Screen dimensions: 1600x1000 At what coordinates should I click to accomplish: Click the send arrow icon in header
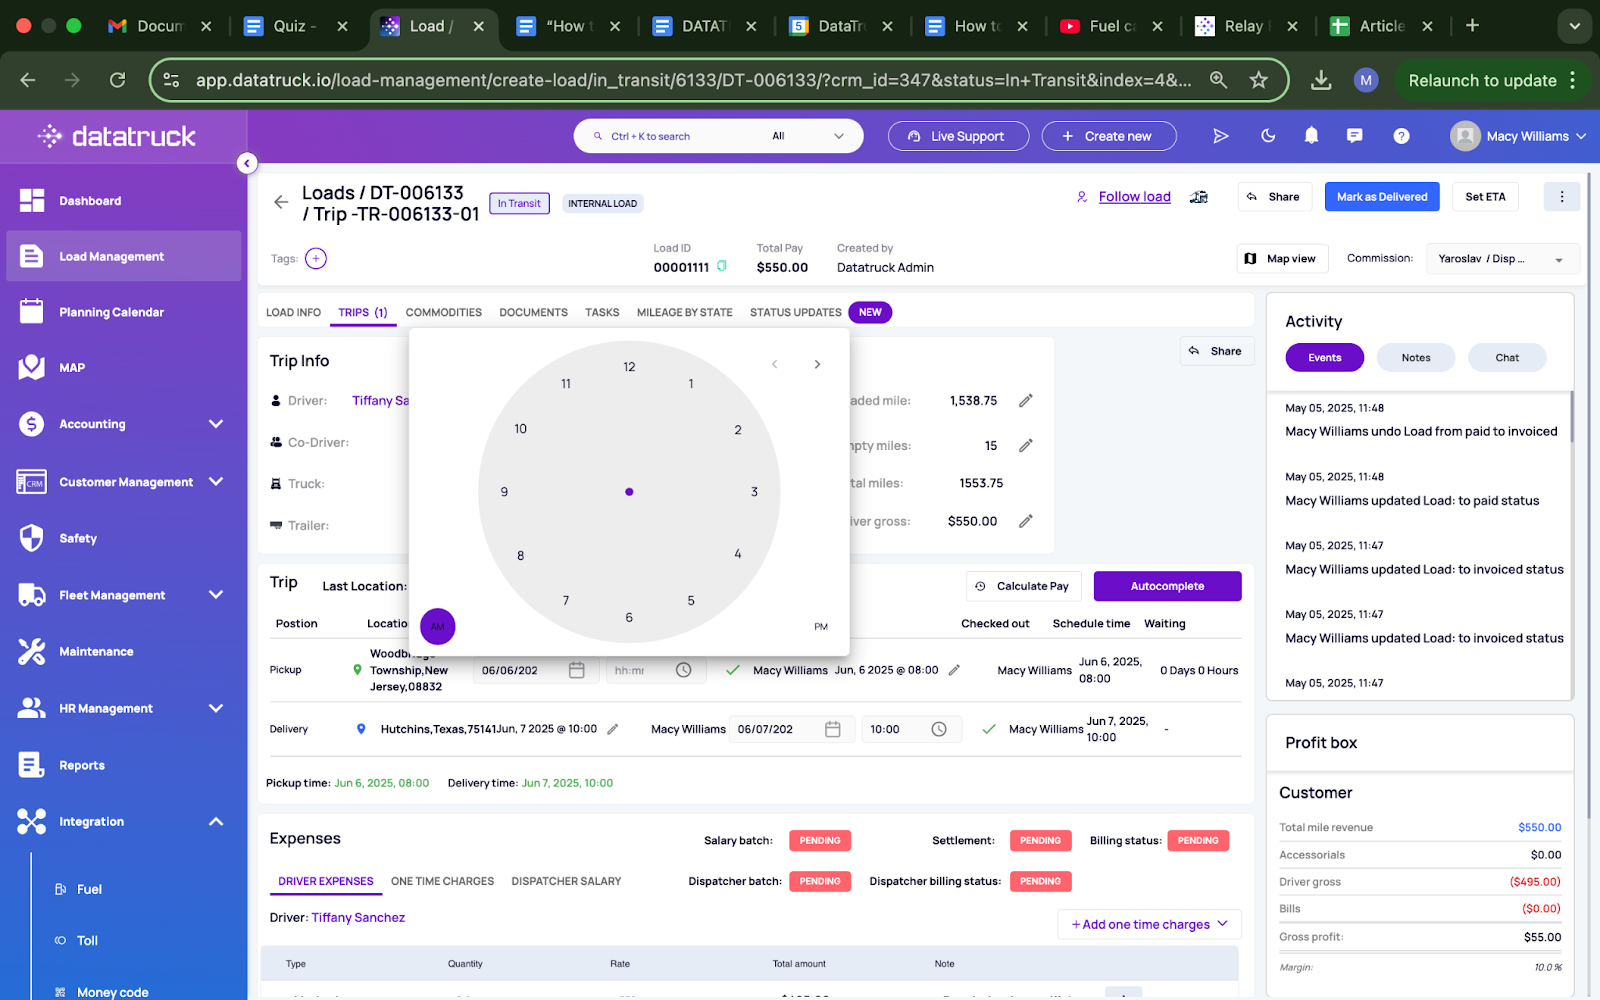pyautogui.click(x=1221, y=136)
